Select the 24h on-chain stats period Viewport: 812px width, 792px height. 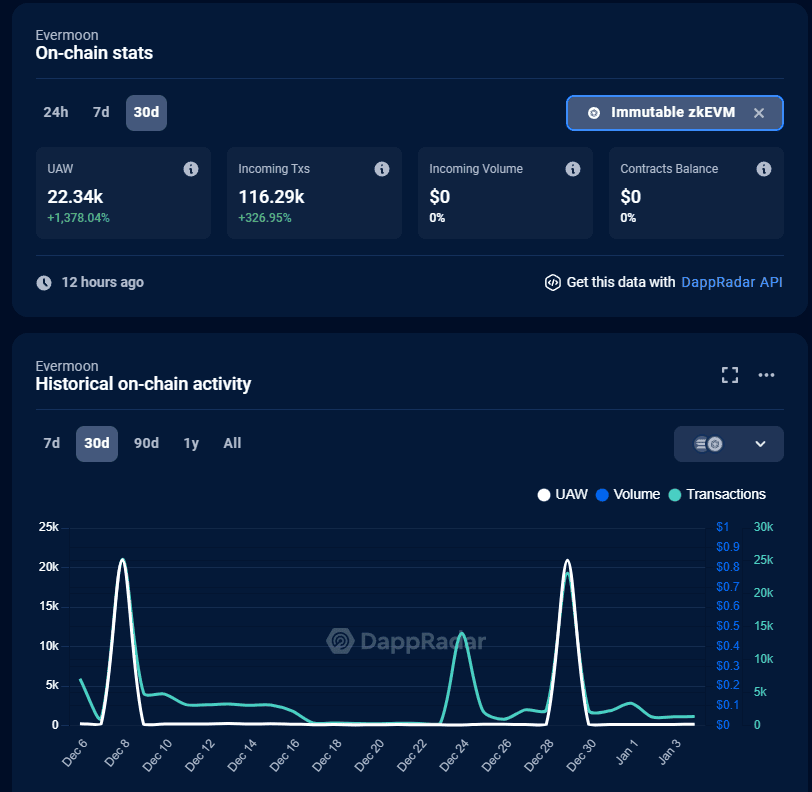(56, 112)
